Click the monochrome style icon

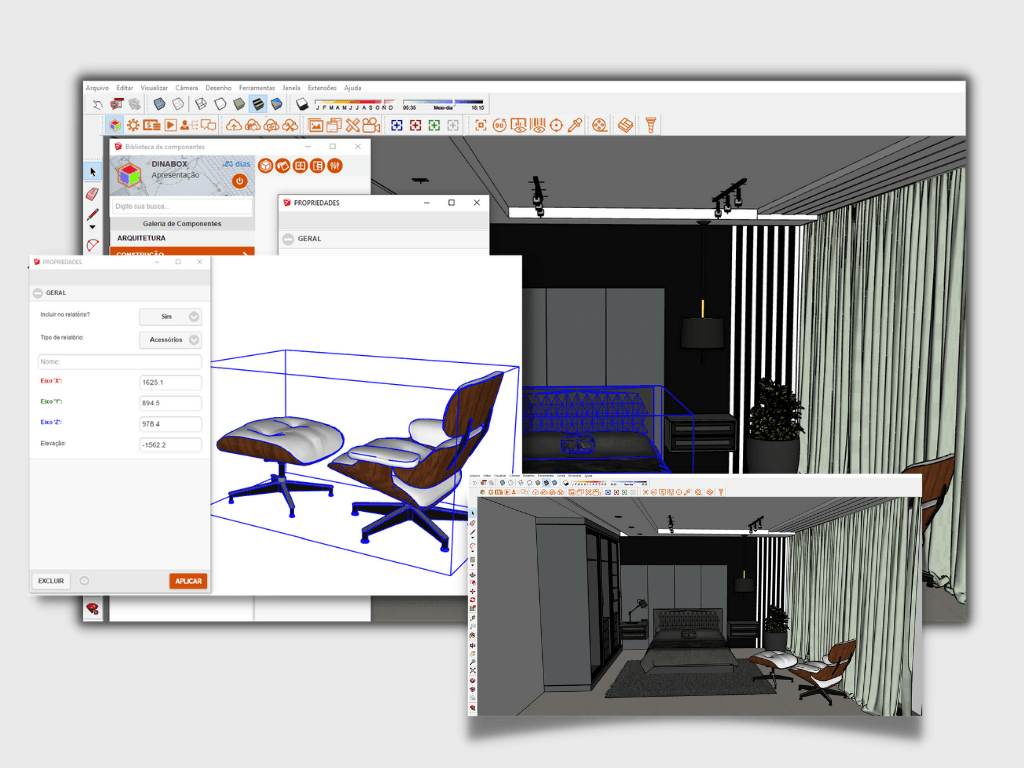coord(276,104)
